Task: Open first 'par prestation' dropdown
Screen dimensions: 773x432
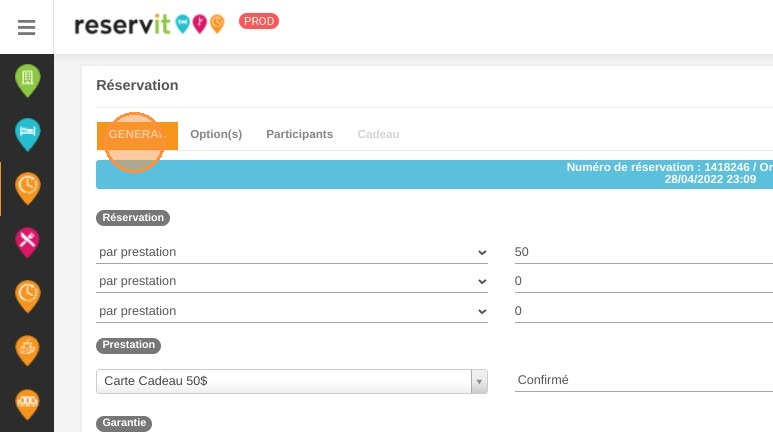Action: (x=292, y=252)
